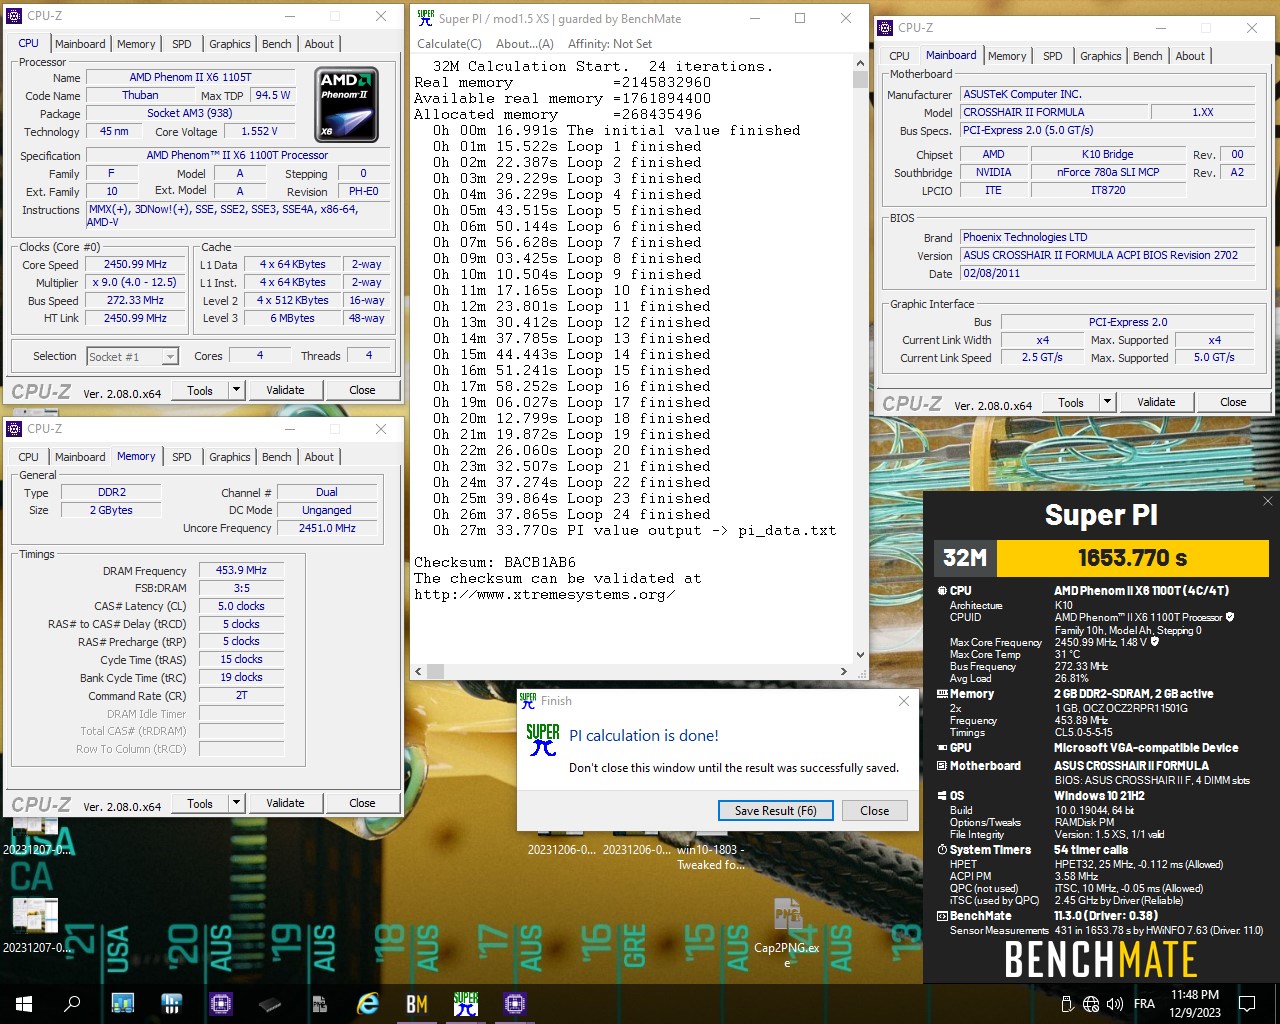Click the CPU chip icon in BenchMate panel

click(x=942, y=591)
